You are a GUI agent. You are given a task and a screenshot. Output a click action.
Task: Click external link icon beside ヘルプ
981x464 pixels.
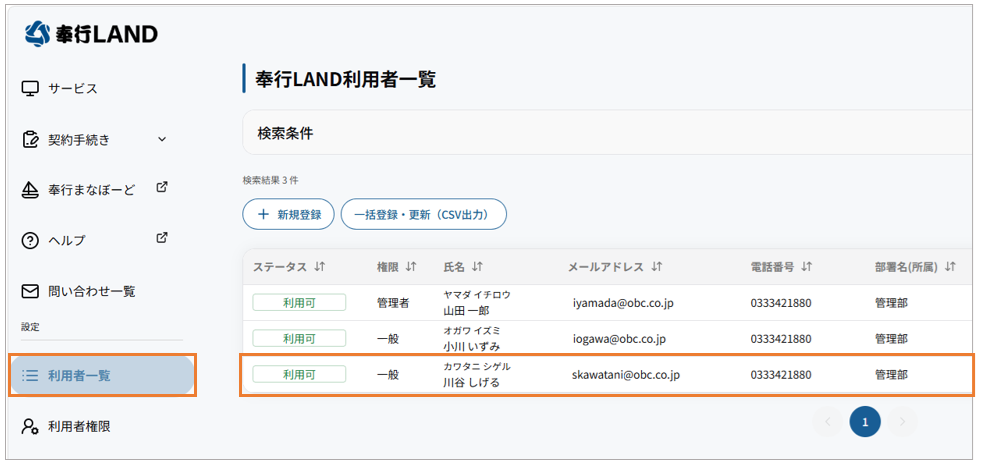pos(162,238)
